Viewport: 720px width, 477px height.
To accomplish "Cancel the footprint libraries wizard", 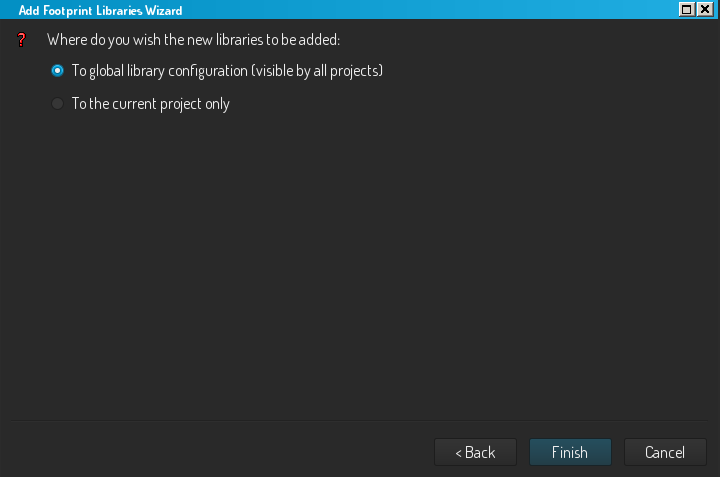I will click(x=665, y=452).
